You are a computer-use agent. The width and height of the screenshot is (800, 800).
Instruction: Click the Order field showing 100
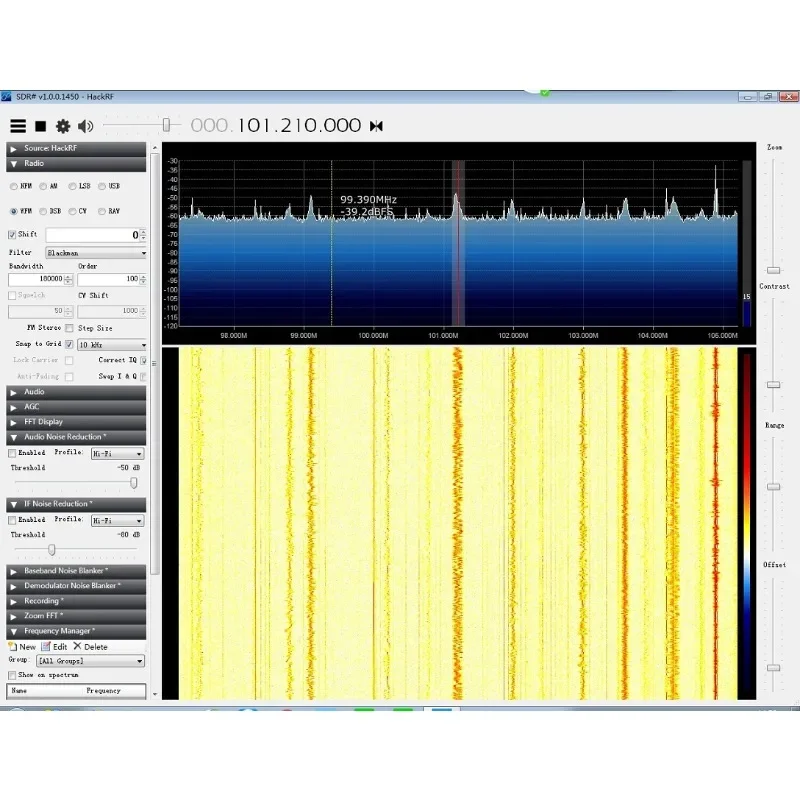pyautogui.click(x=108, y=279)
